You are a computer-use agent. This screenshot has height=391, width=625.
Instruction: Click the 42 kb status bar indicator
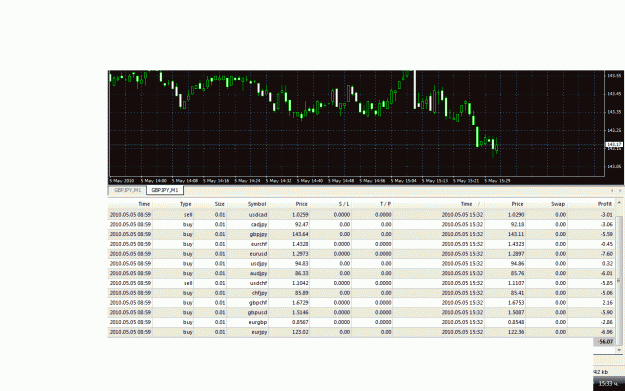[601, 371]
